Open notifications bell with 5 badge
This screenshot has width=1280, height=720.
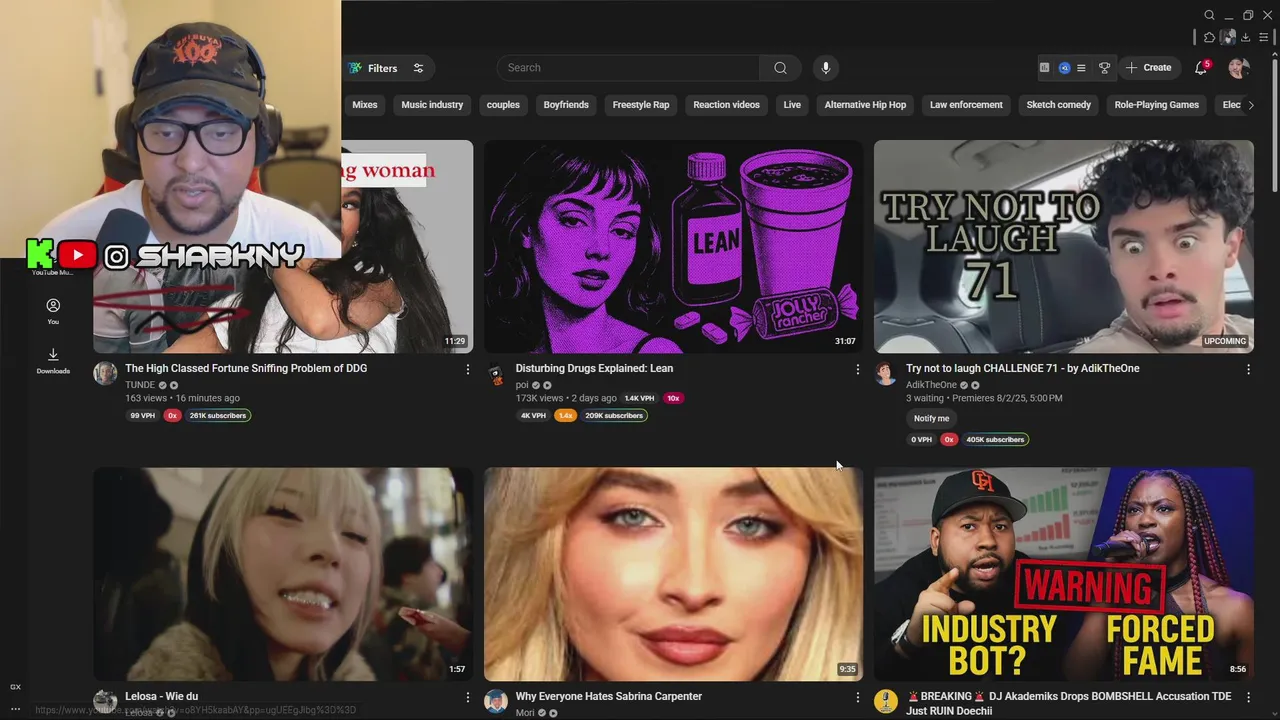click(x=1201, y=68)
